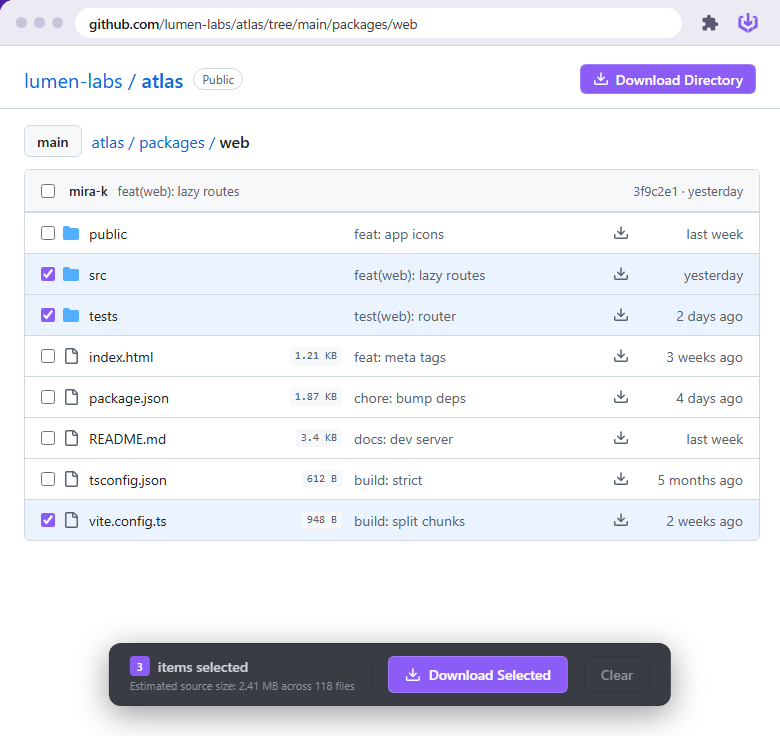Download the src folder via its row icon

pos(620,274)
